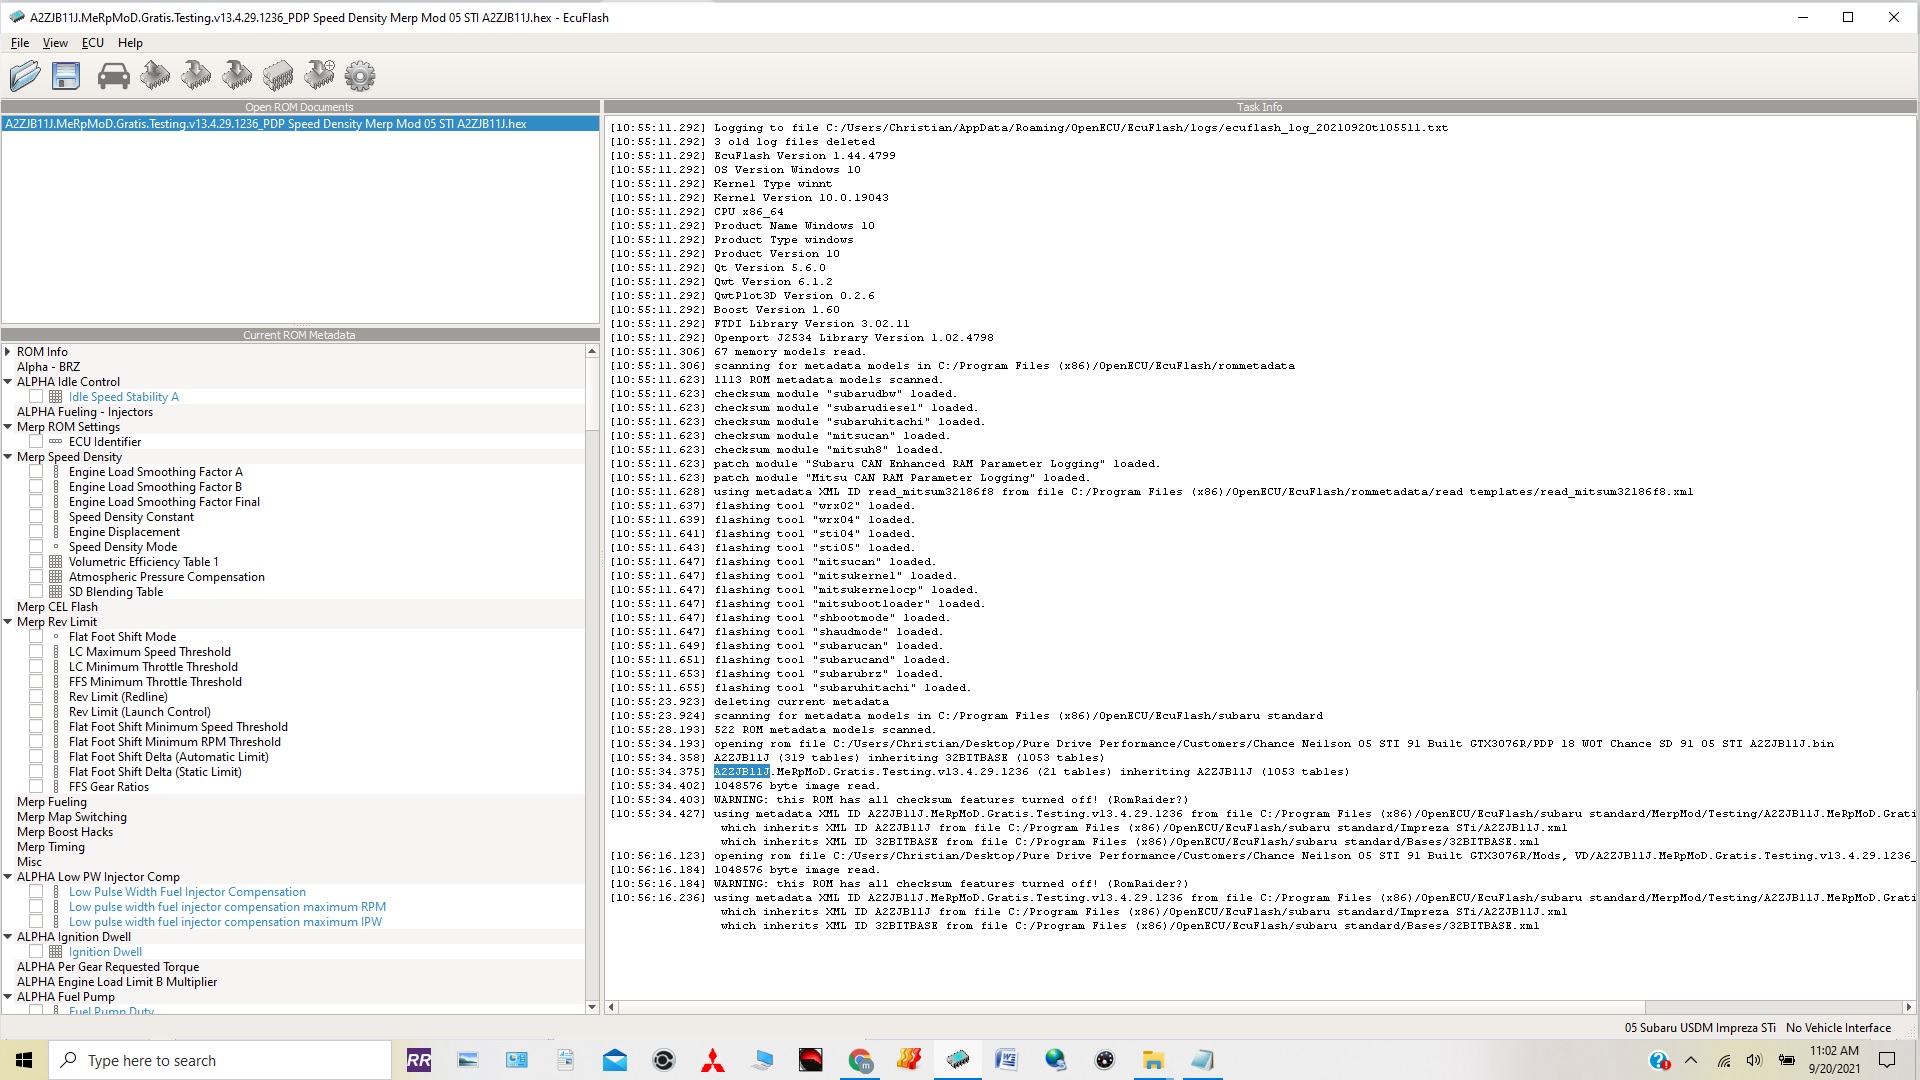Click the save ROM floppy disk icon

pyautogui.click(x=66, y=76)
